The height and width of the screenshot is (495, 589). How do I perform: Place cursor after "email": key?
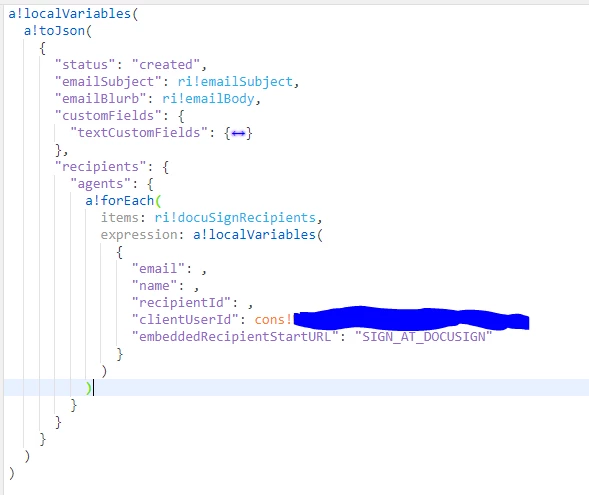[197, 269]
